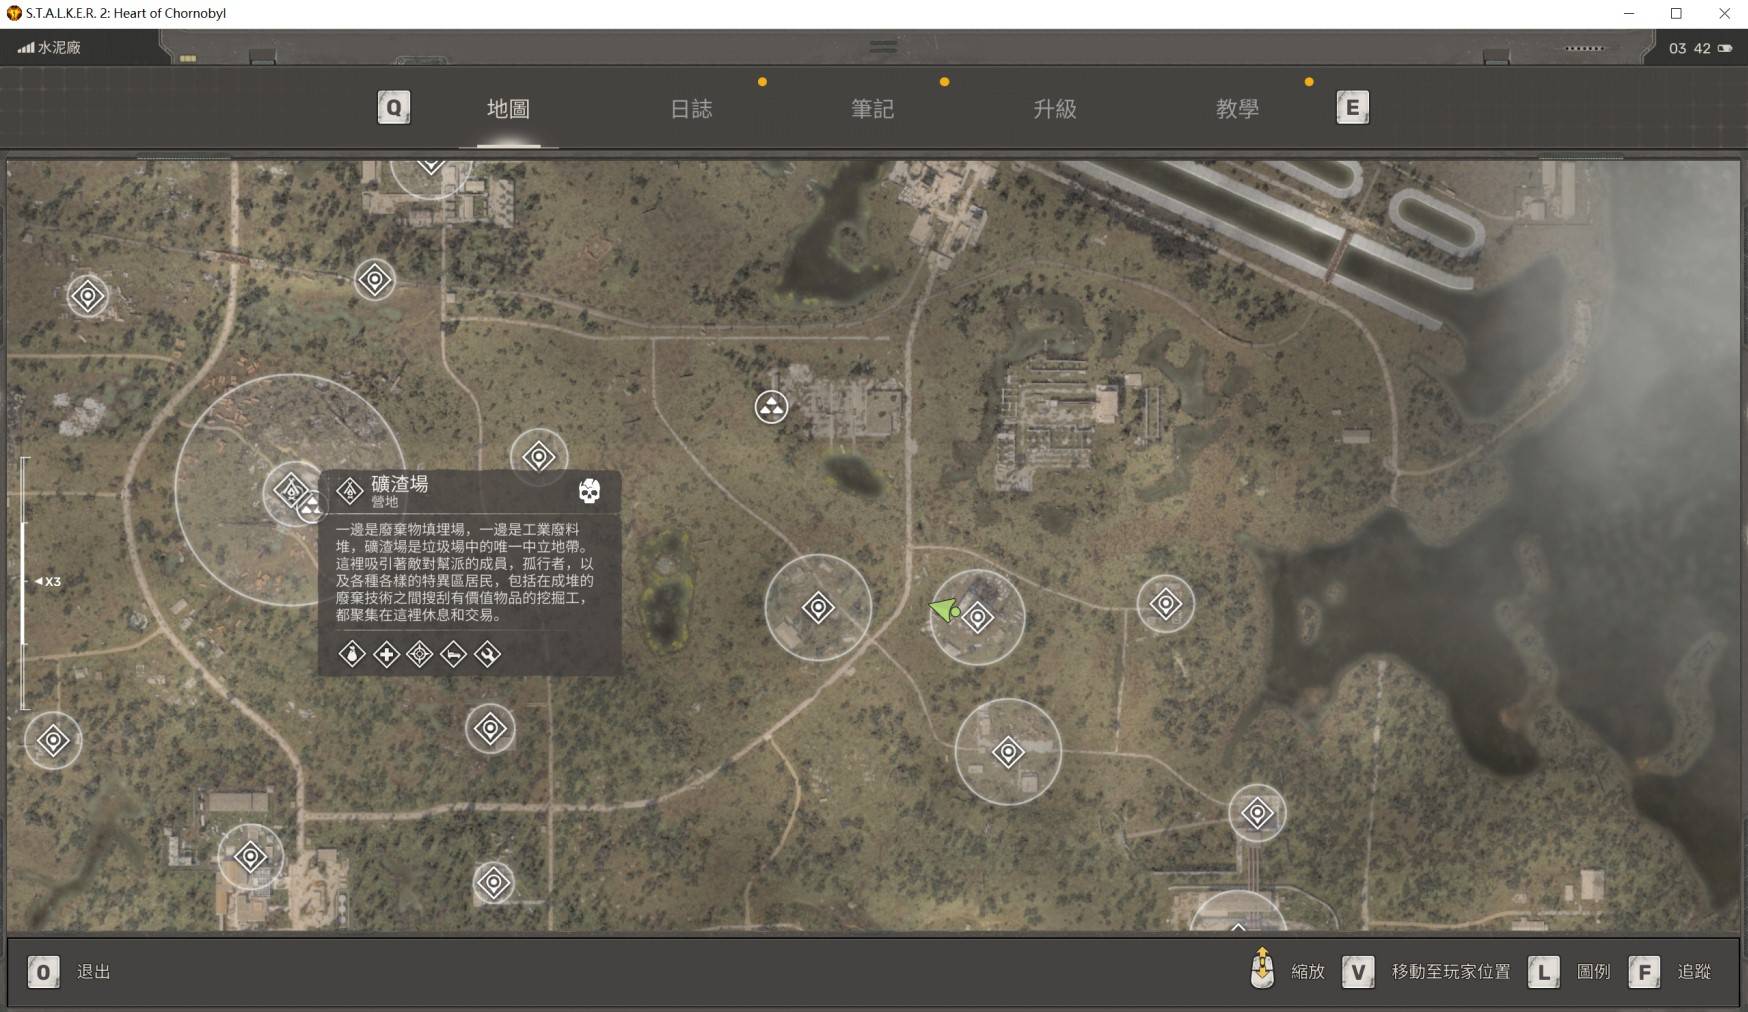The height and width of the screenshot is (1012, 1748).
Task: Go to the 教學 tutorial tab
Action: click(x=1237, y=109)
